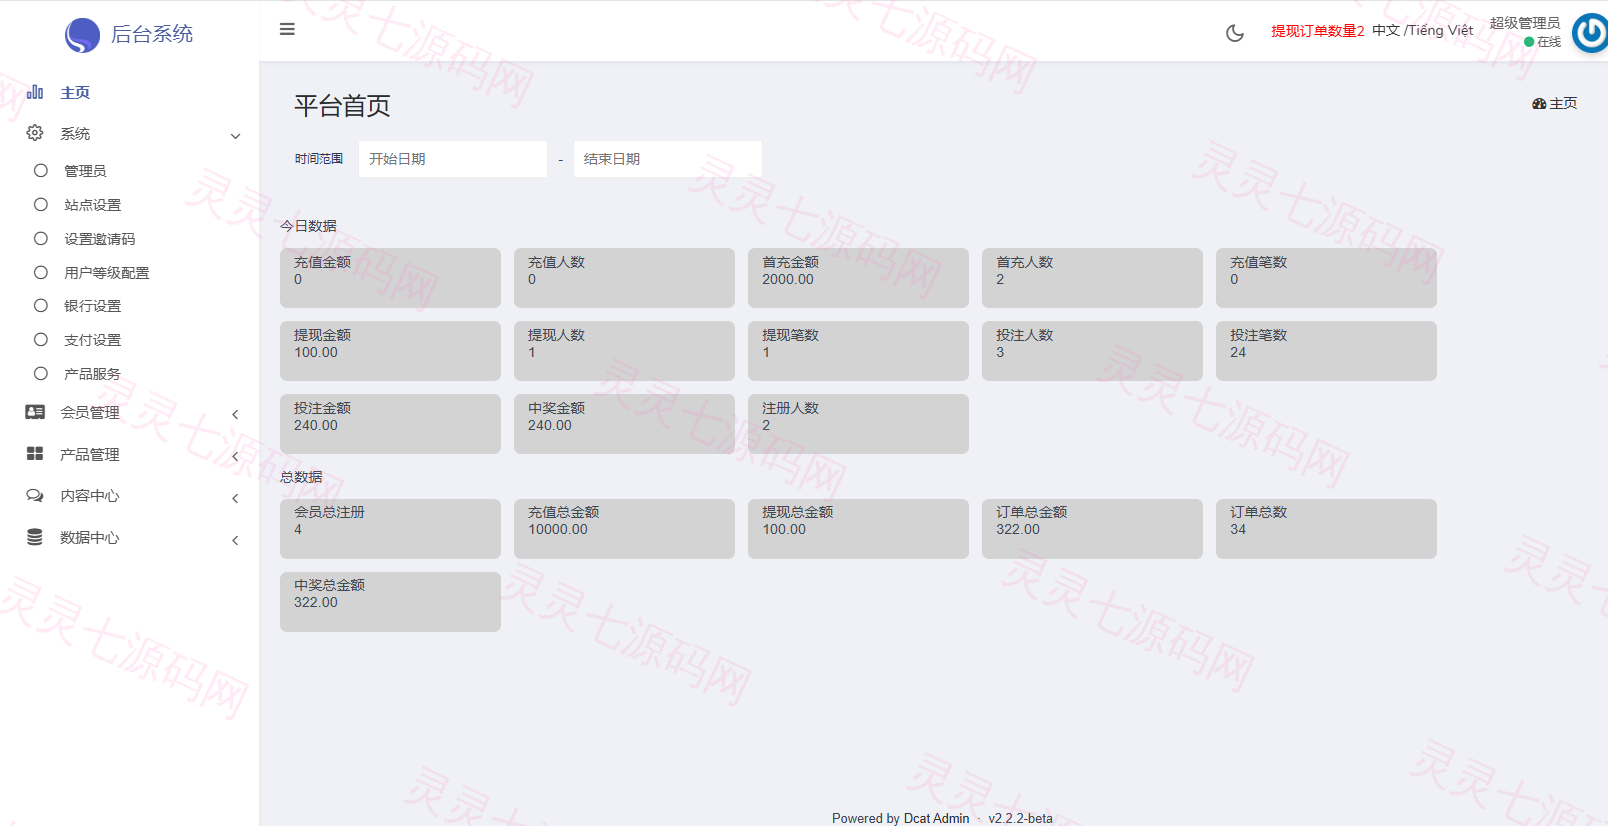Click the 后台系统 logo icon
Viewport: 1608px width, 826px height.
(82, 35)
